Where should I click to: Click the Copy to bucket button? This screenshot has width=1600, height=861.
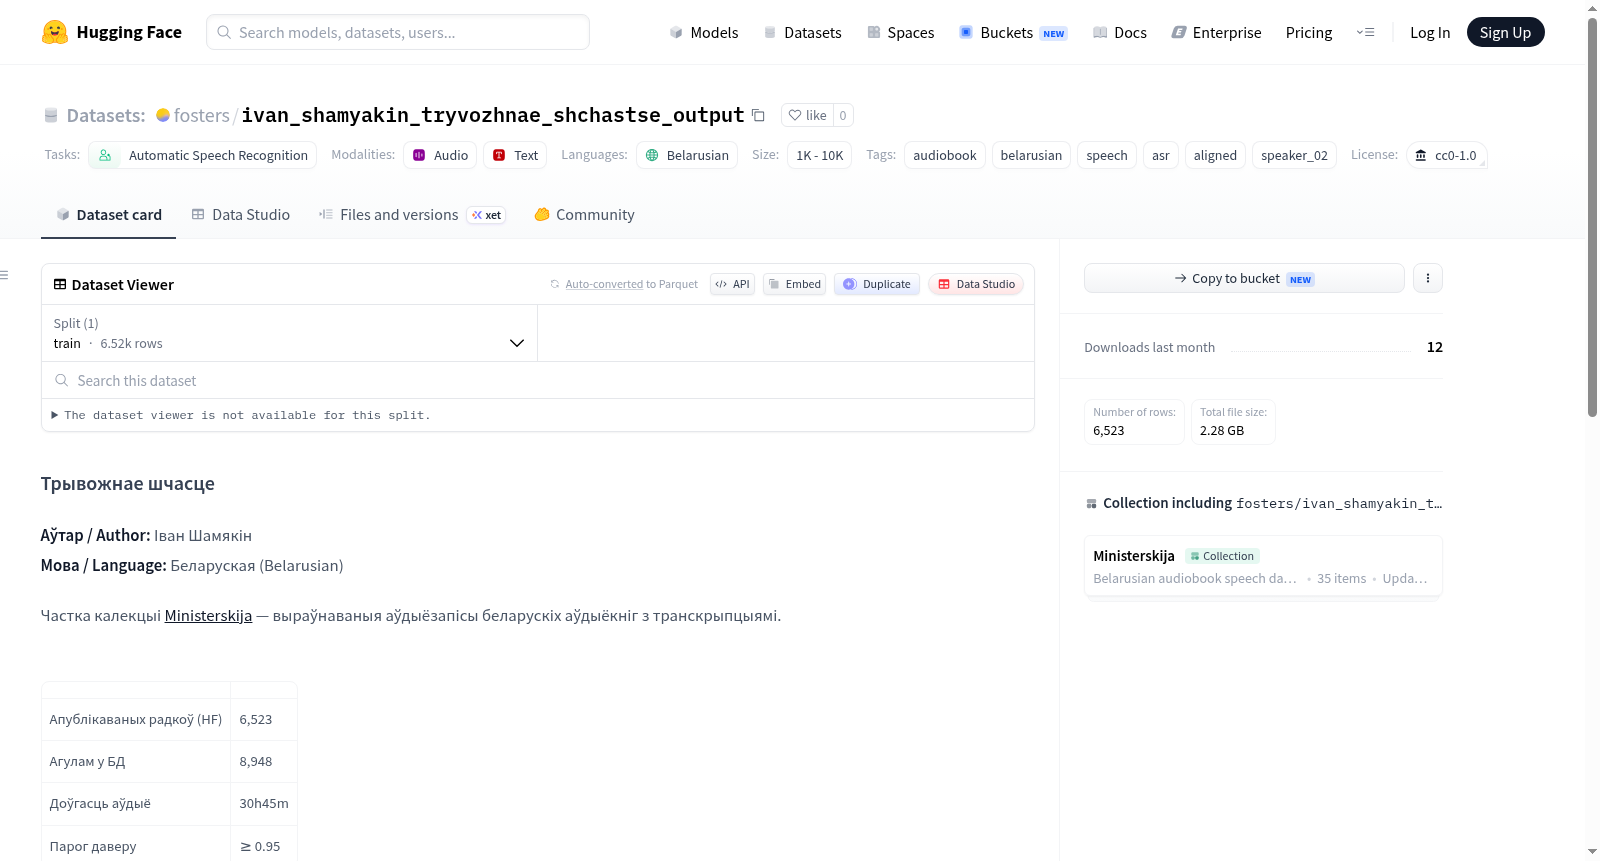point(1244,278)
